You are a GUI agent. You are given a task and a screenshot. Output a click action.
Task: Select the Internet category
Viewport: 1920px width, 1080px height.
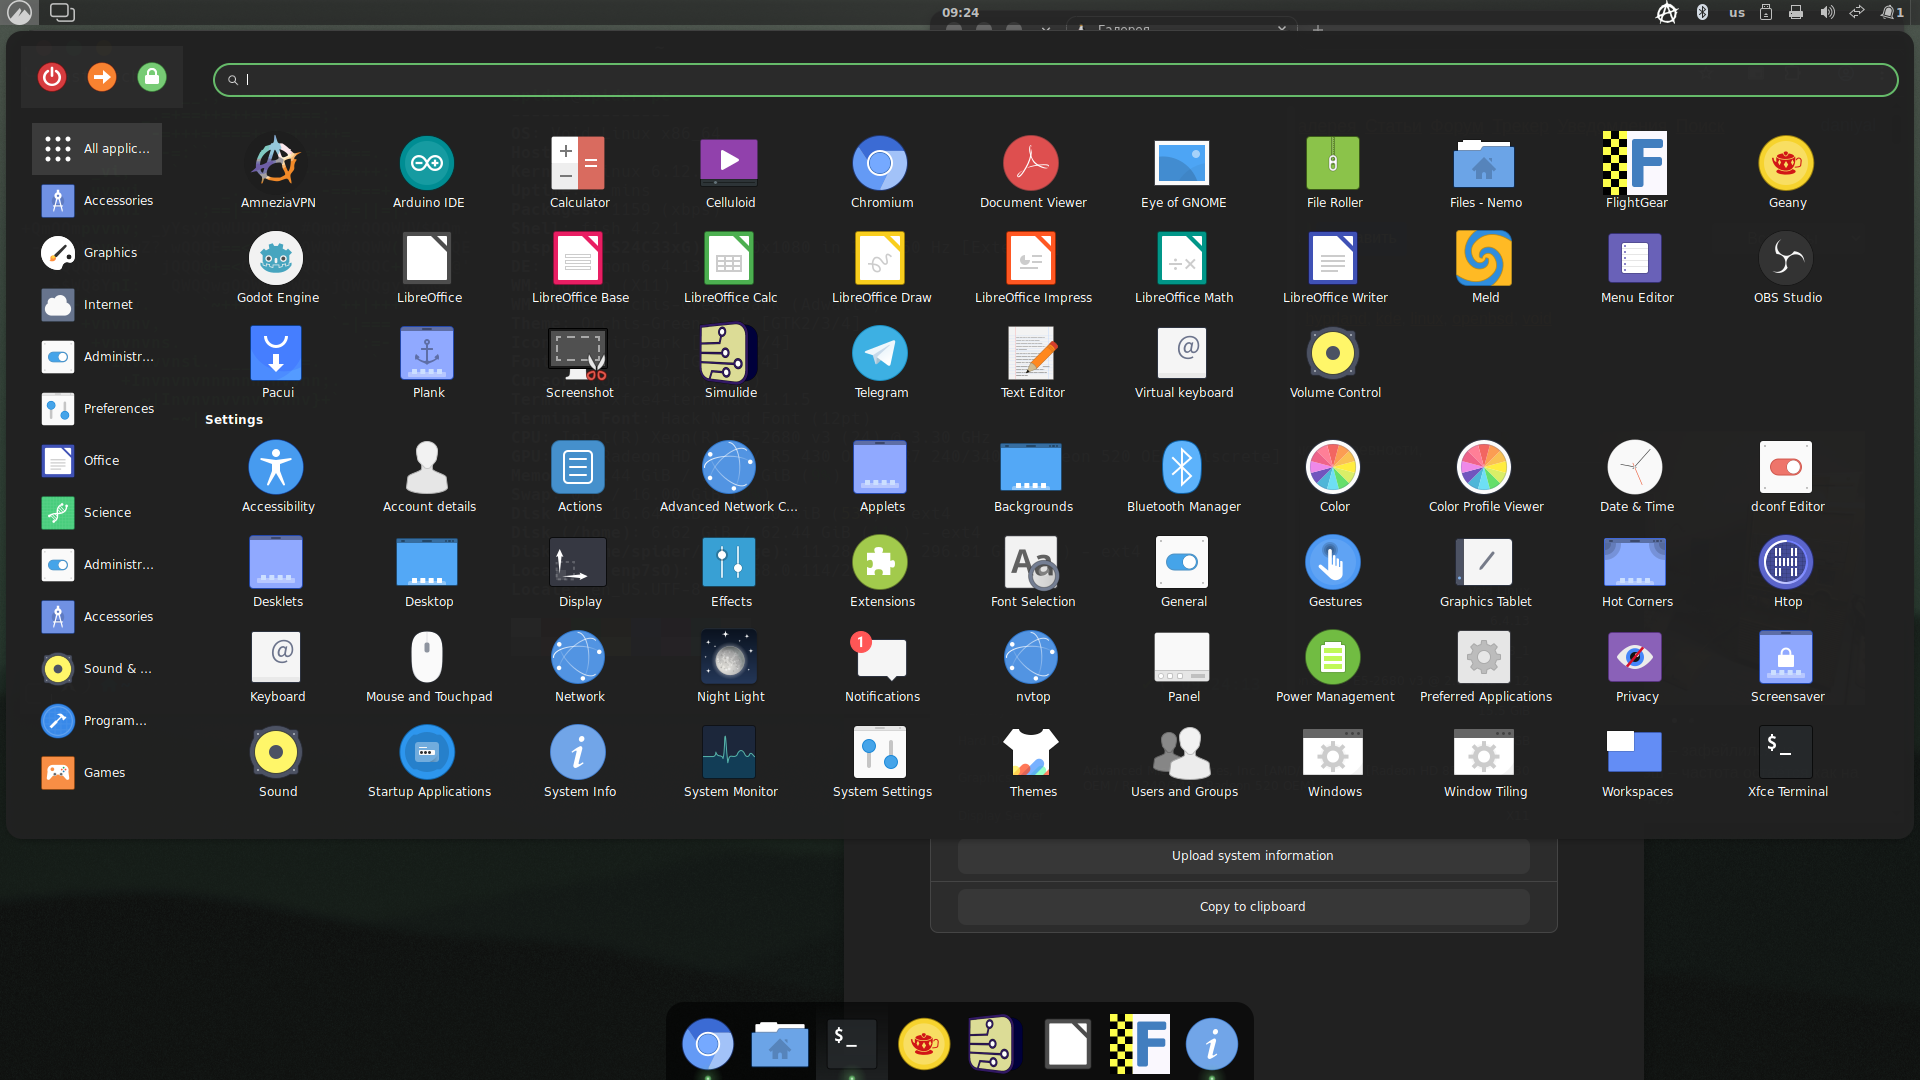(x=97, y=305)
